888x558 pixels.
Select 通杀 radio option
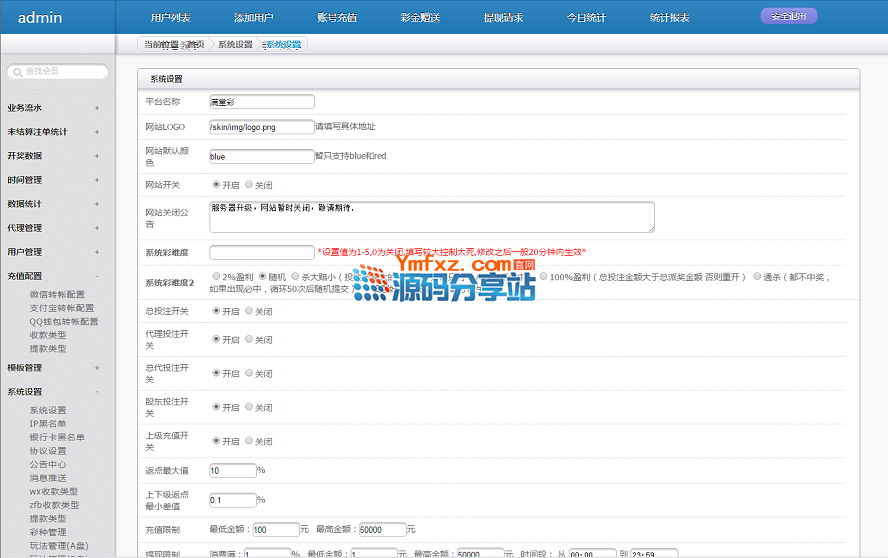coord(757,276)
